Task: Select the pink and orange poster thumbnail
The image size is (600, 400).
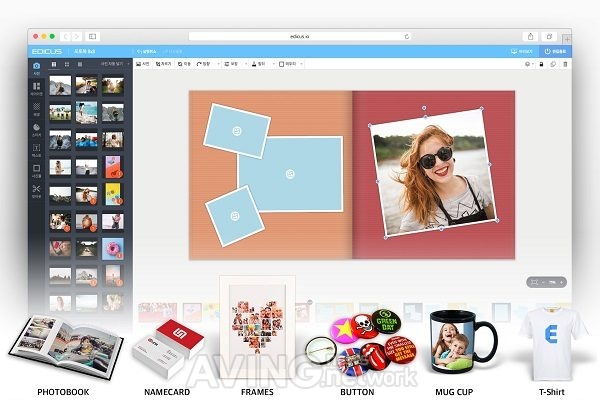Action: (x=113, y=167)
